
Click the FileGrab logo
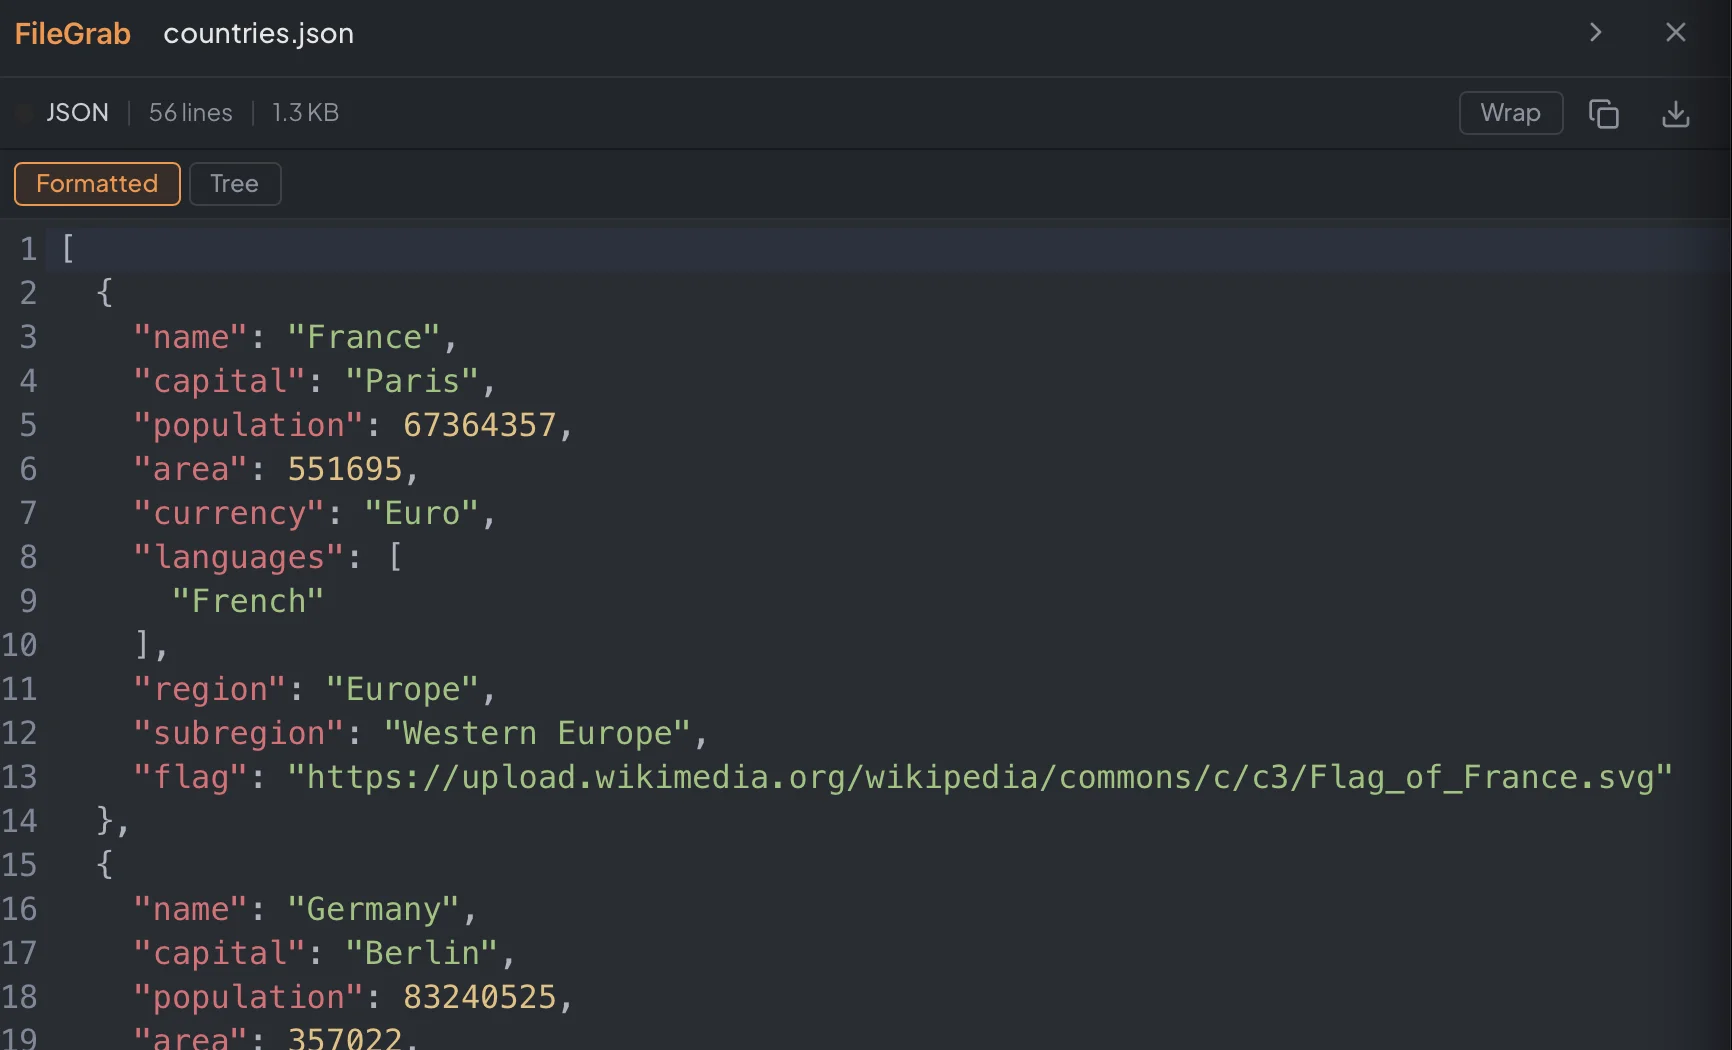[x=71, y=33]
